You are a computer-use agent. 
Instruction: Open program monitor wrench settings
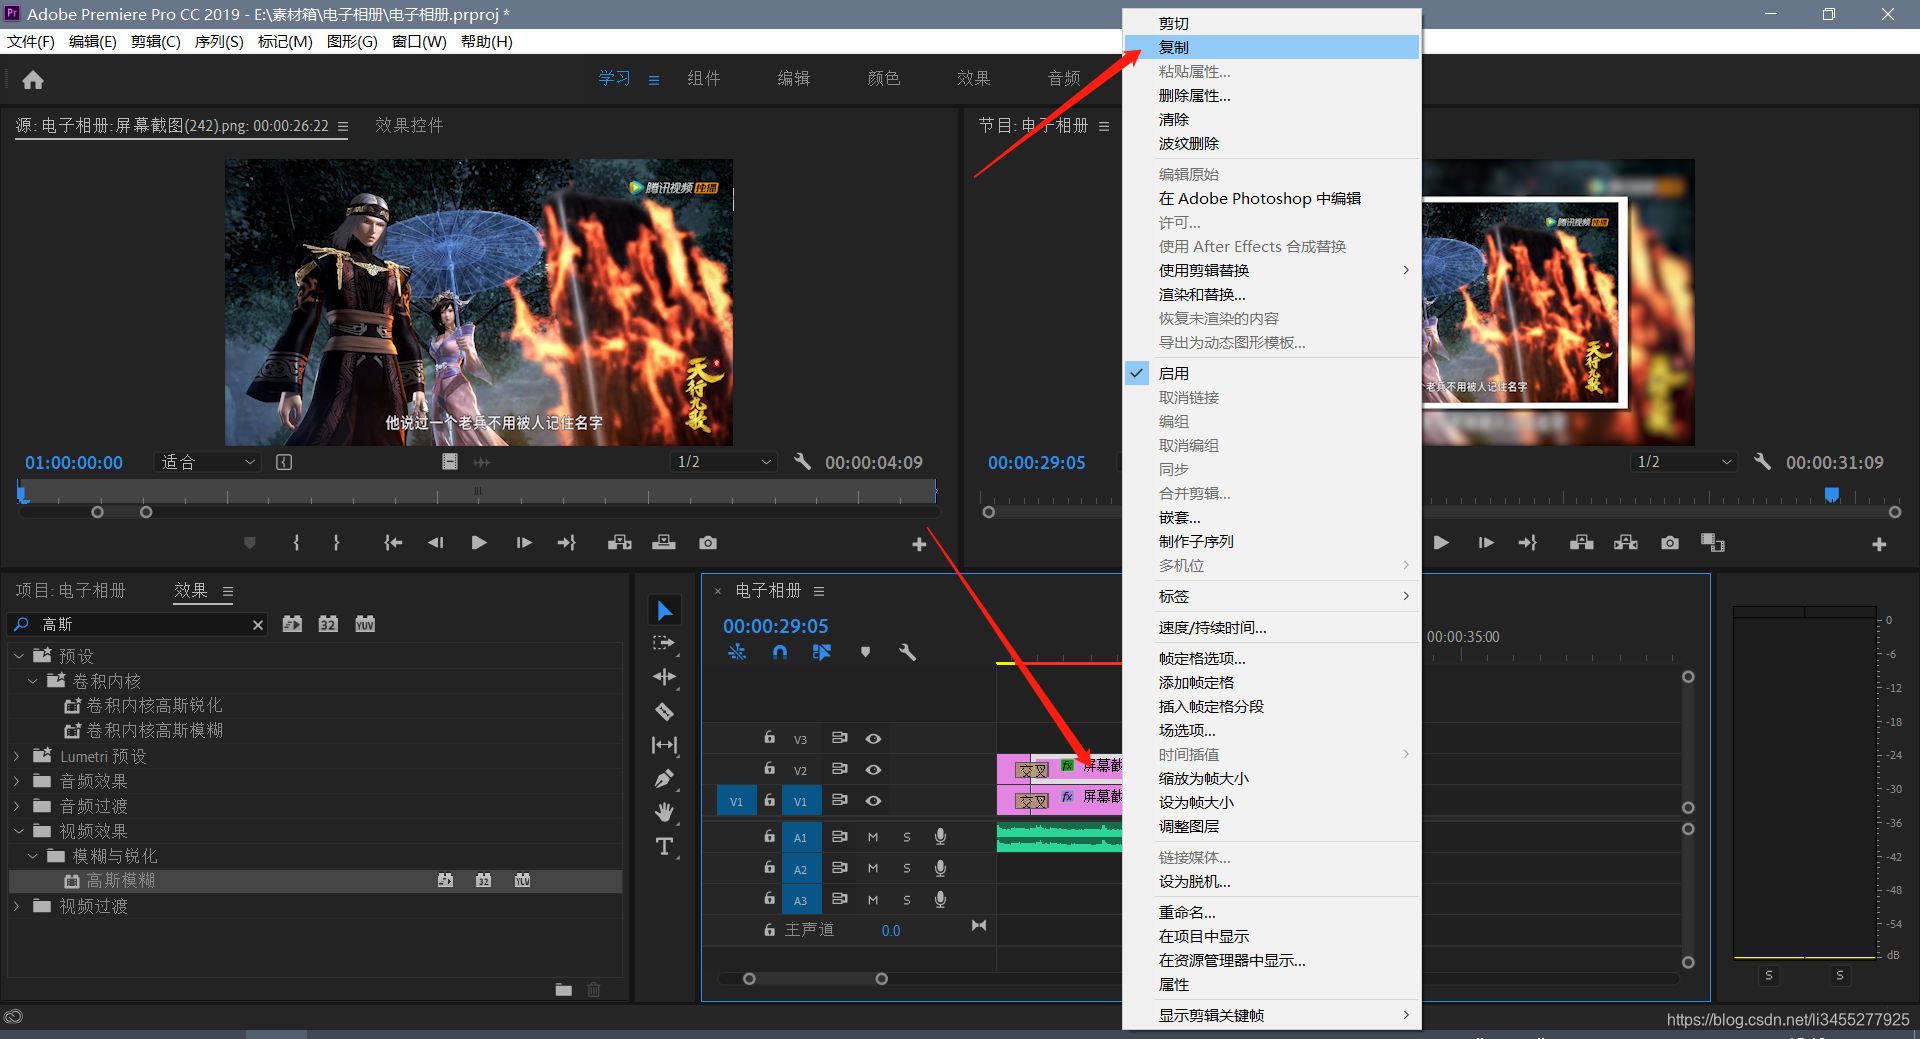click(1762, 462)
